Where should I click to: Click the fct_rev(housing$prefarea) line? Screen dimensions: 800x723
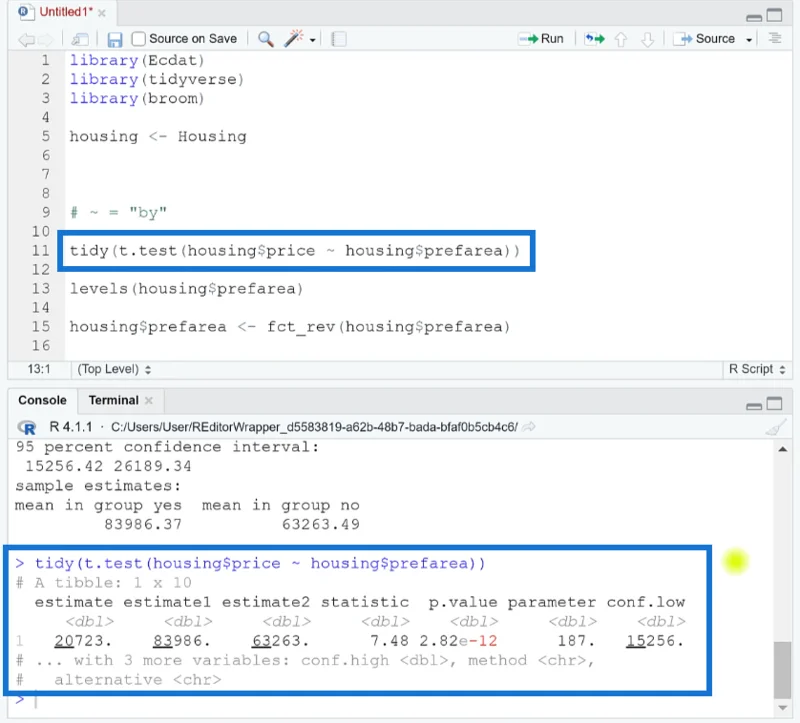(x=290, y=327)
